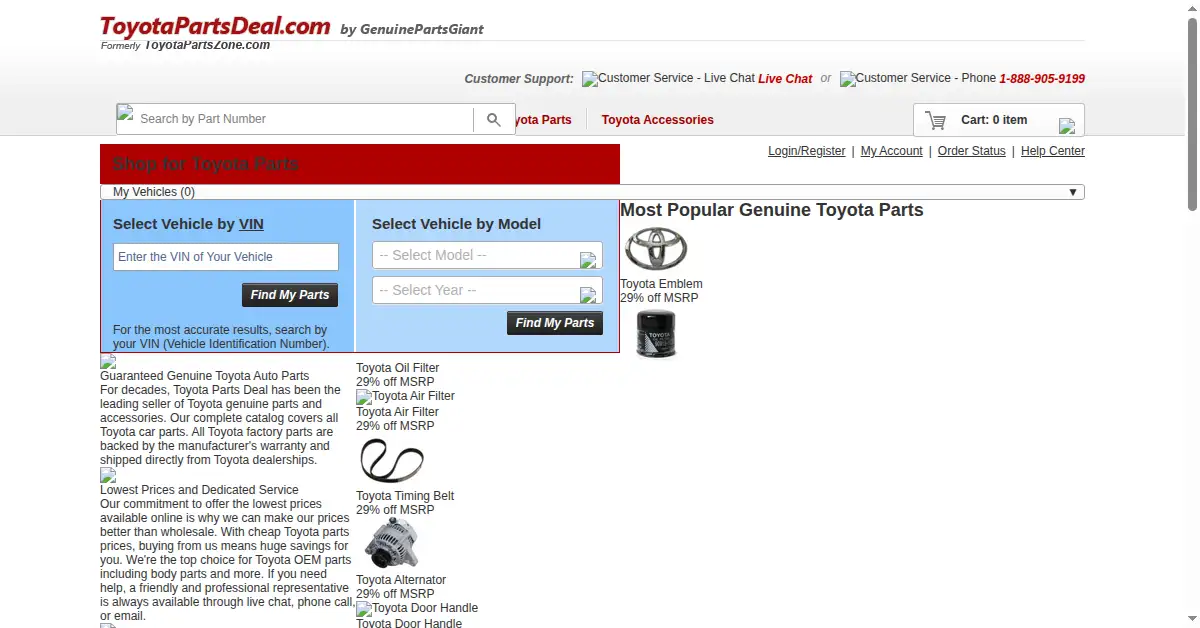Open the Toyota Accessories menu
1200x628 pixels.
tap(658, 120)
